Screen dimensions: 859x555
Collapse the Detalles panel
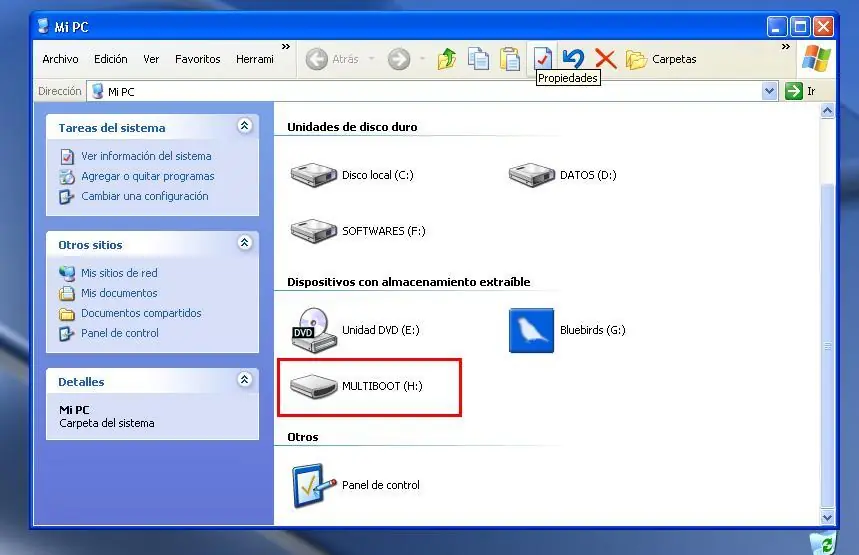tap(244, 380)
